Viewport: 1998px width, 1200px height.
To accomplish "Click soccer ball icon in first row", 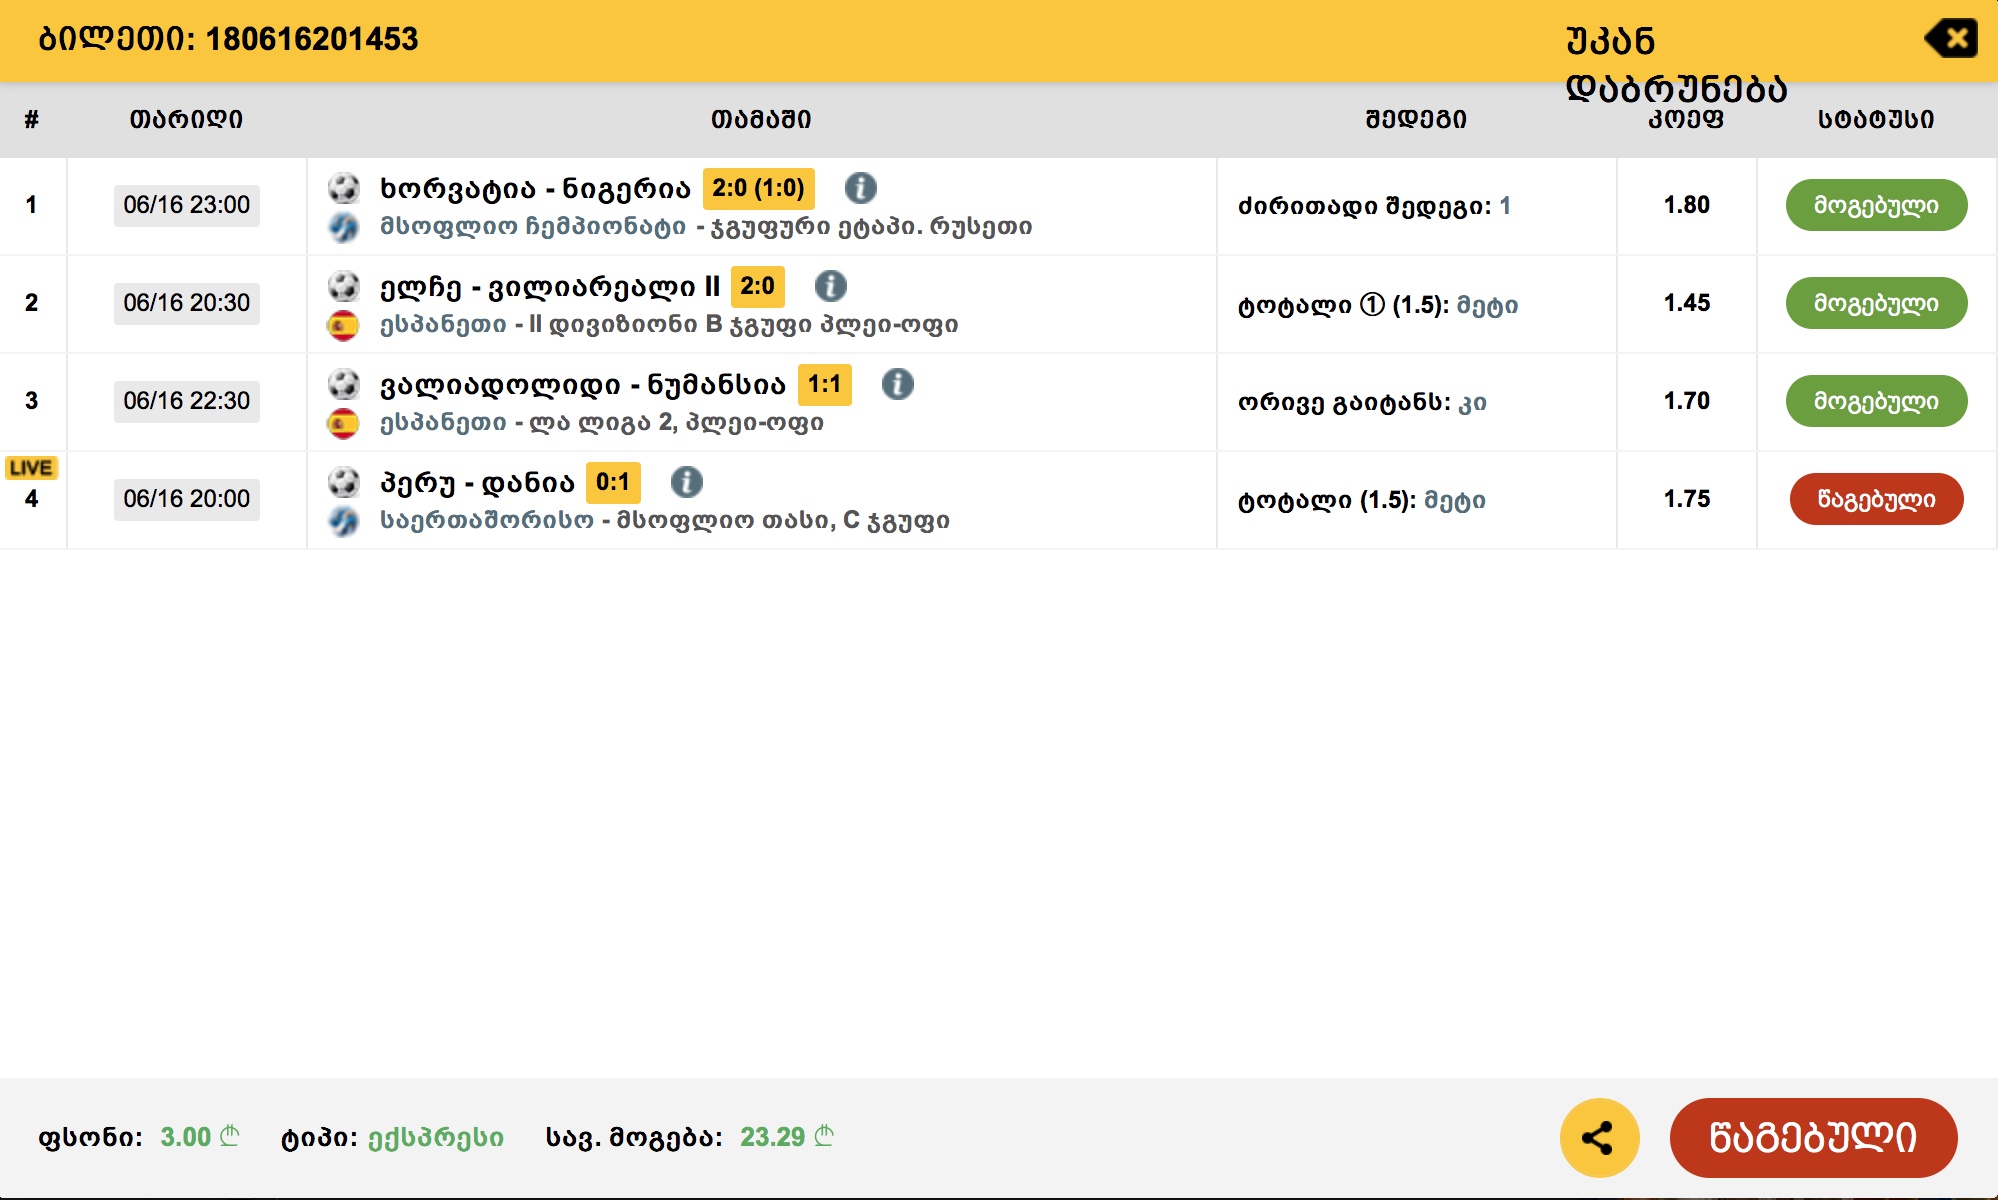I will click(x=343, y=188).
